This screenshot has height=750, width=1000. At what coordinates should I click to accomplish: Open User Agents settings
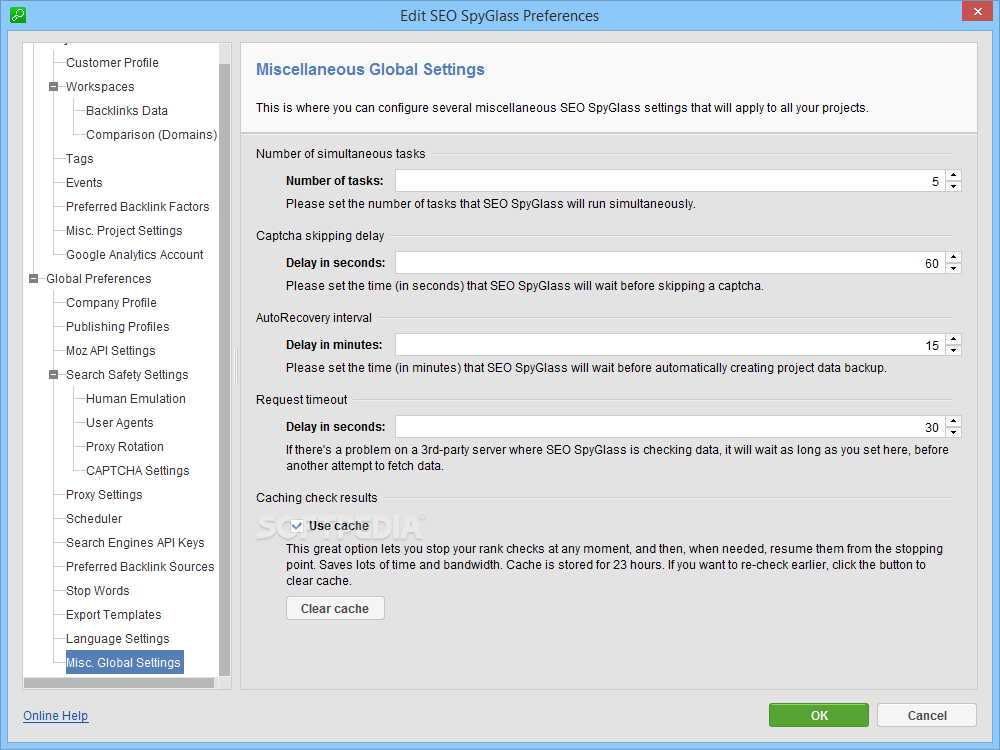pos(120,423)
